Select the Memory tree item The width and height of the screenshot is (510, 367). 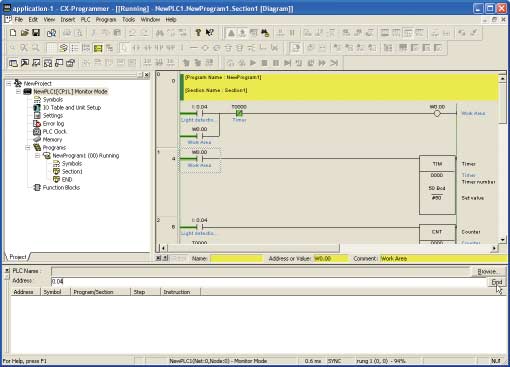[x=52, y=140]
